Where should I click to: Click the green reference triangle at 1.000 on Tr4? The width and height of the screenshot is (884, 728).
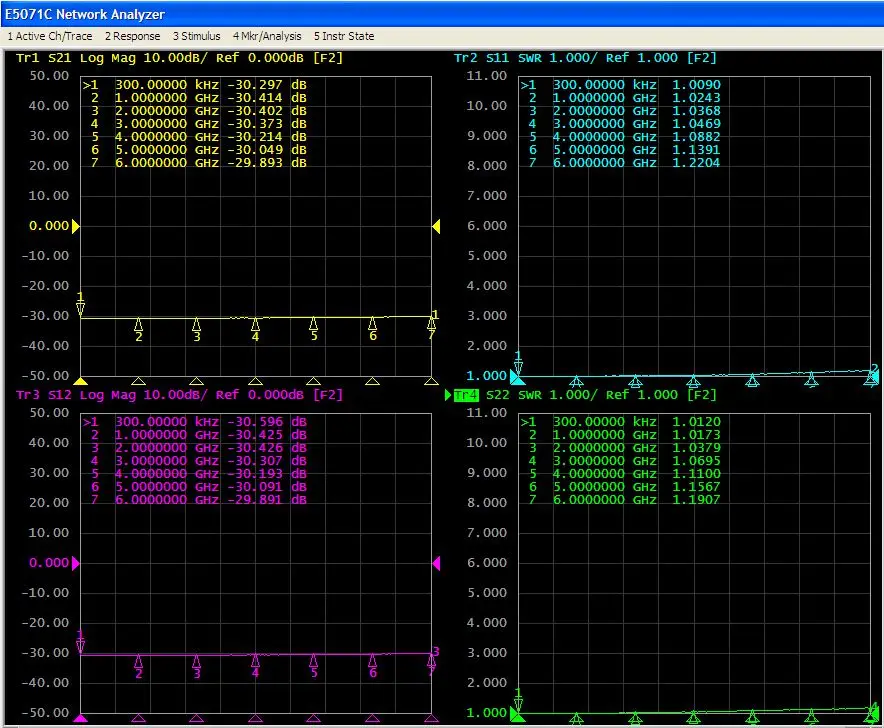click(x=516, y=714)
